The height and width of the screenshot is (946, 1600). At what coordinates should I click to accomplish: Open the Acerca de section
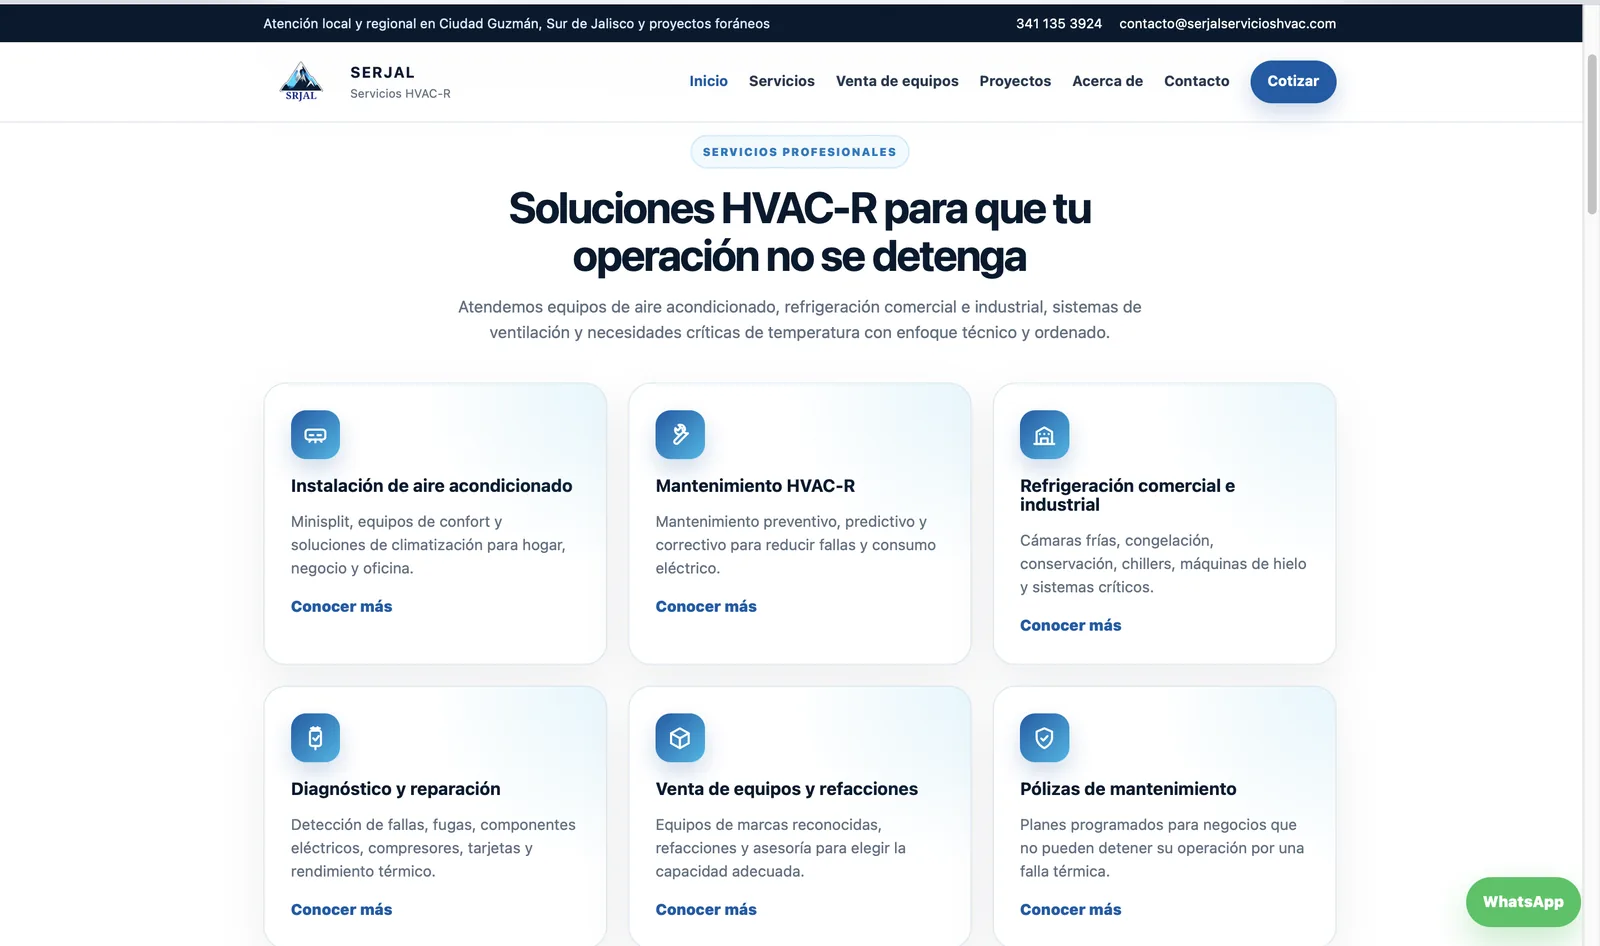[1107, 81]
